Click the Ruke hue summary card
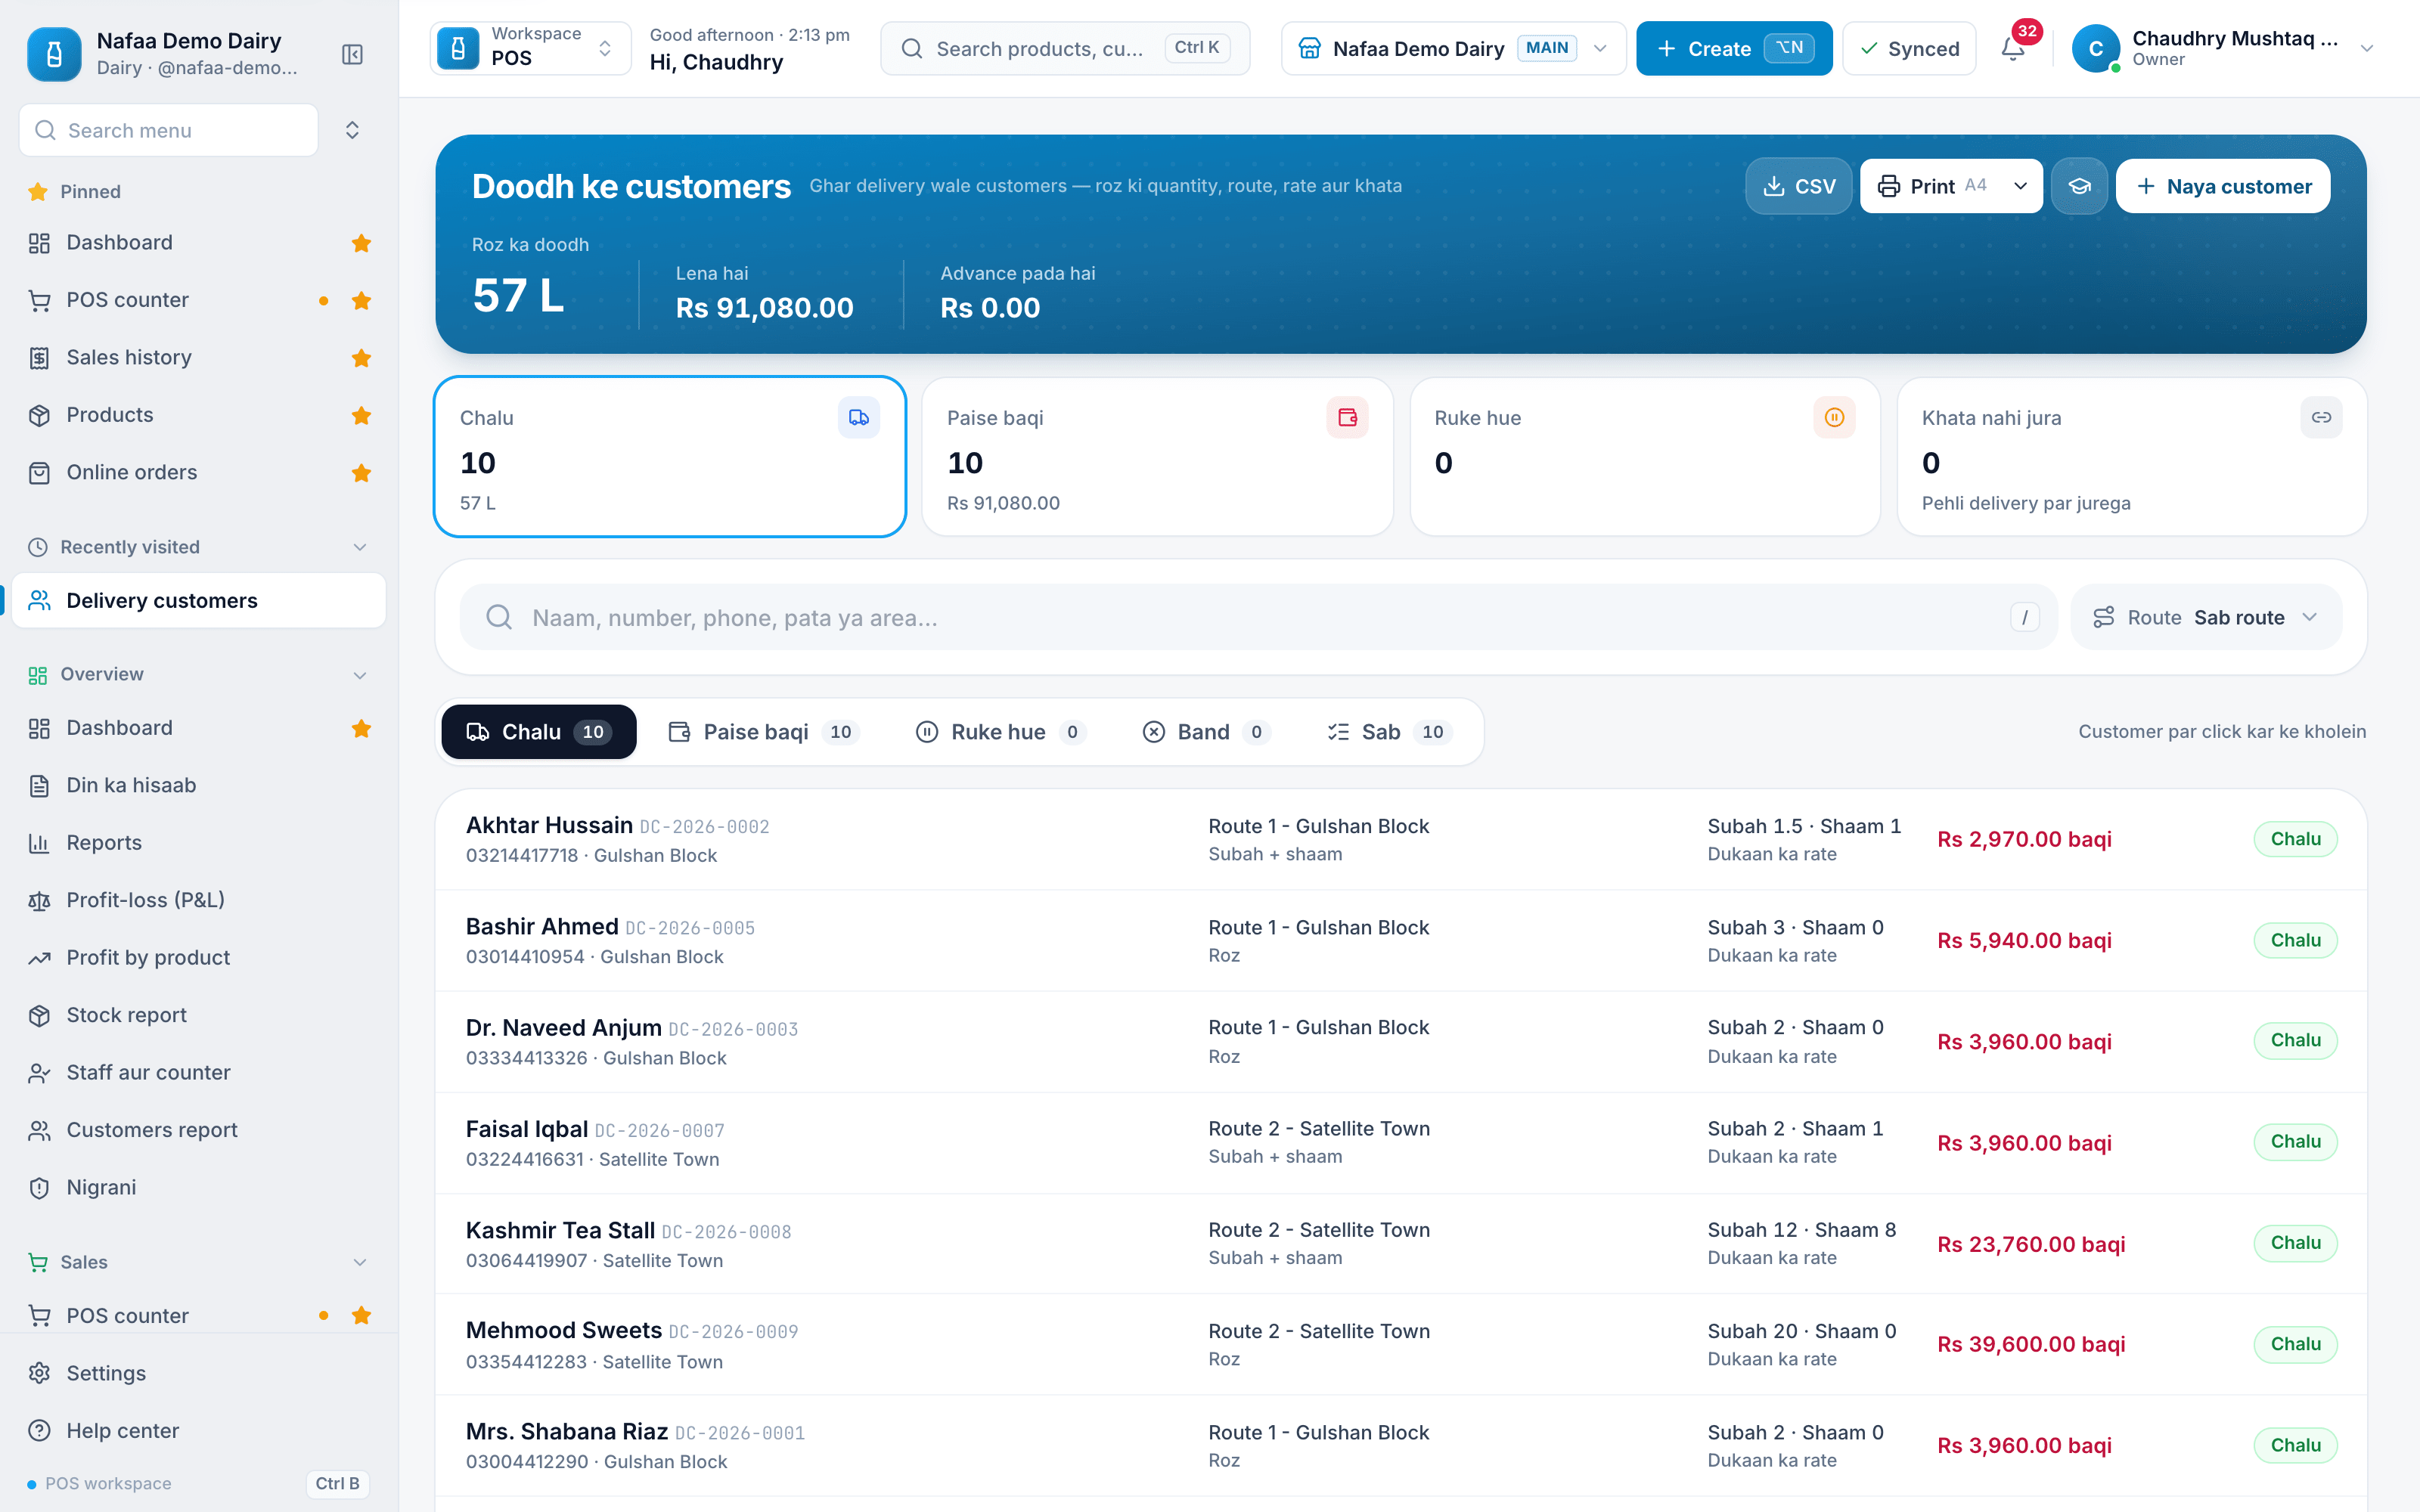 click(1645, 457)
